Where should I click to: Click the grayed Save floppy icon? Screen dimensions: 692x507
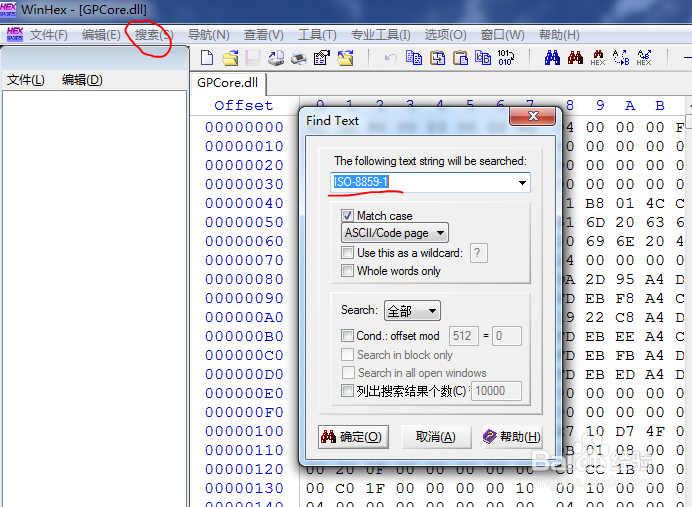(x=253, y=58)
